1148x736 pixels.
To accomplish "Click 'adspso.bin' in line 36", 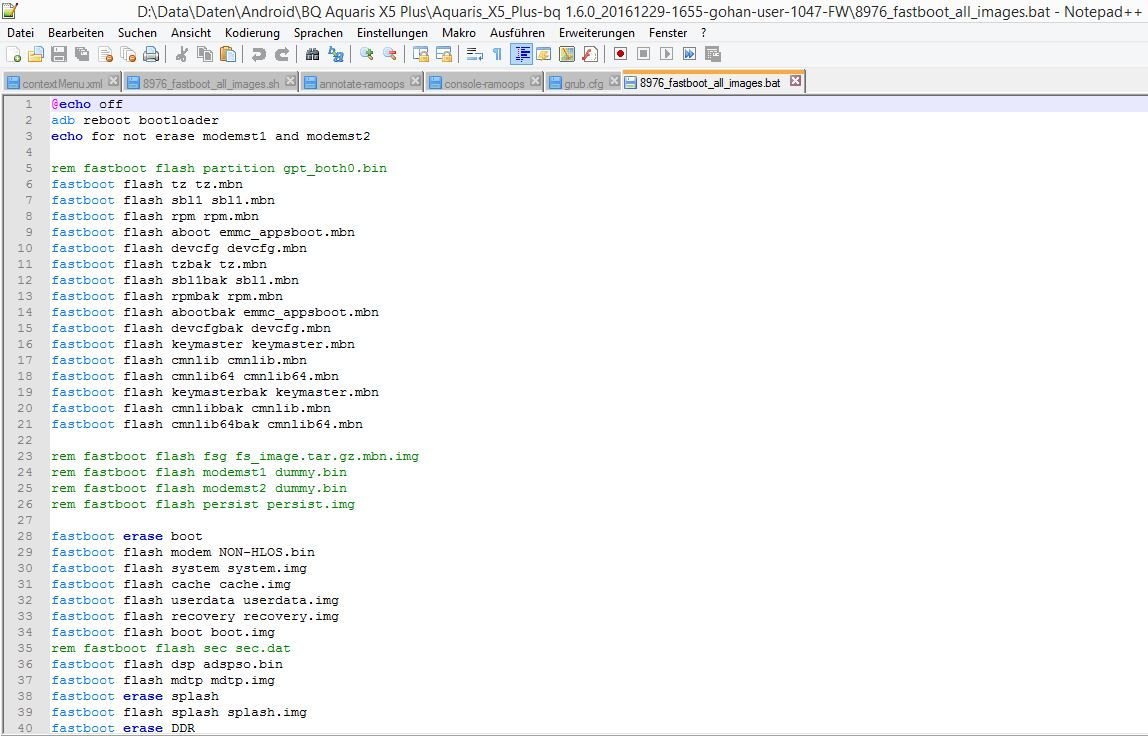I will point(243,664).
